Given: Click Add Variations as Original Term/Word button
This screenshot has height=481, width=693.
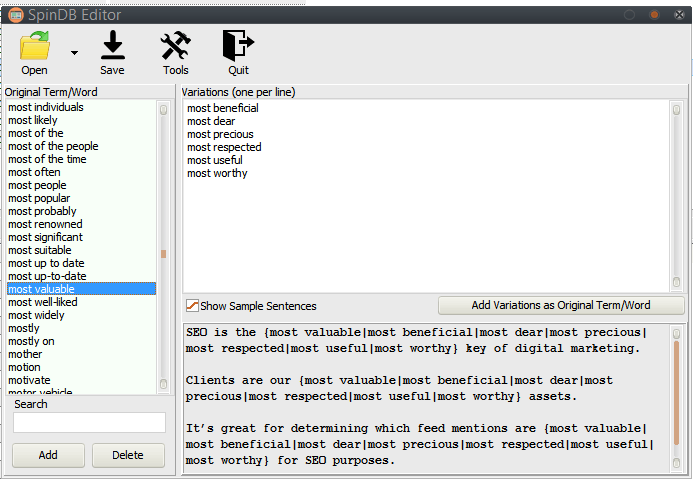Looking at the screenshot, I should (x=561, y=305).
